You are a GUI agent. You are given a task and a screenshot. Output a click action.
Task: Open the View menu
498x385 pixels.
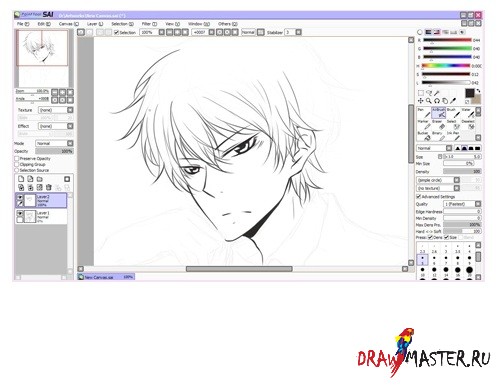point(173,24)
